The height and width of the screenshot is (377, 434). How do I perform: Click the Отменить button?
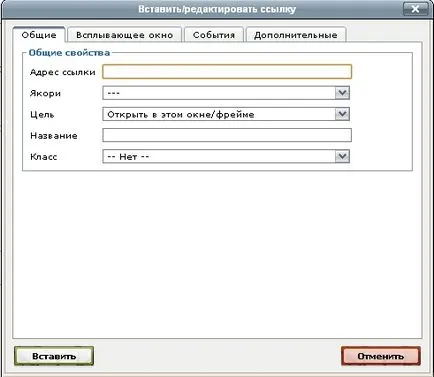[x=381, y=356]
